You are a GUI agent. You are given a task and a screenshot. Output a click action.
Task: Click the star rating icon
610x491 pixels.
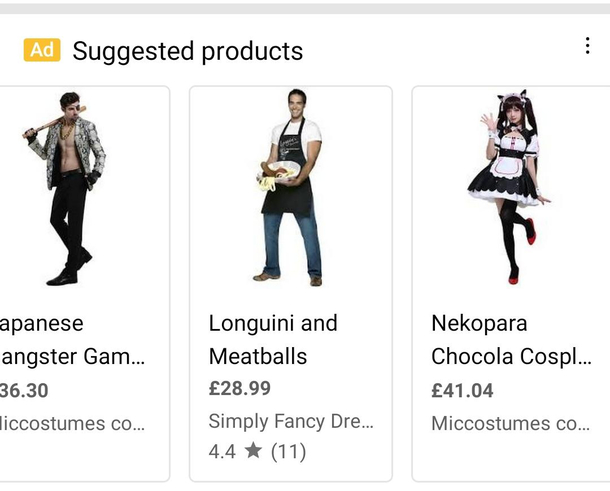253,451
